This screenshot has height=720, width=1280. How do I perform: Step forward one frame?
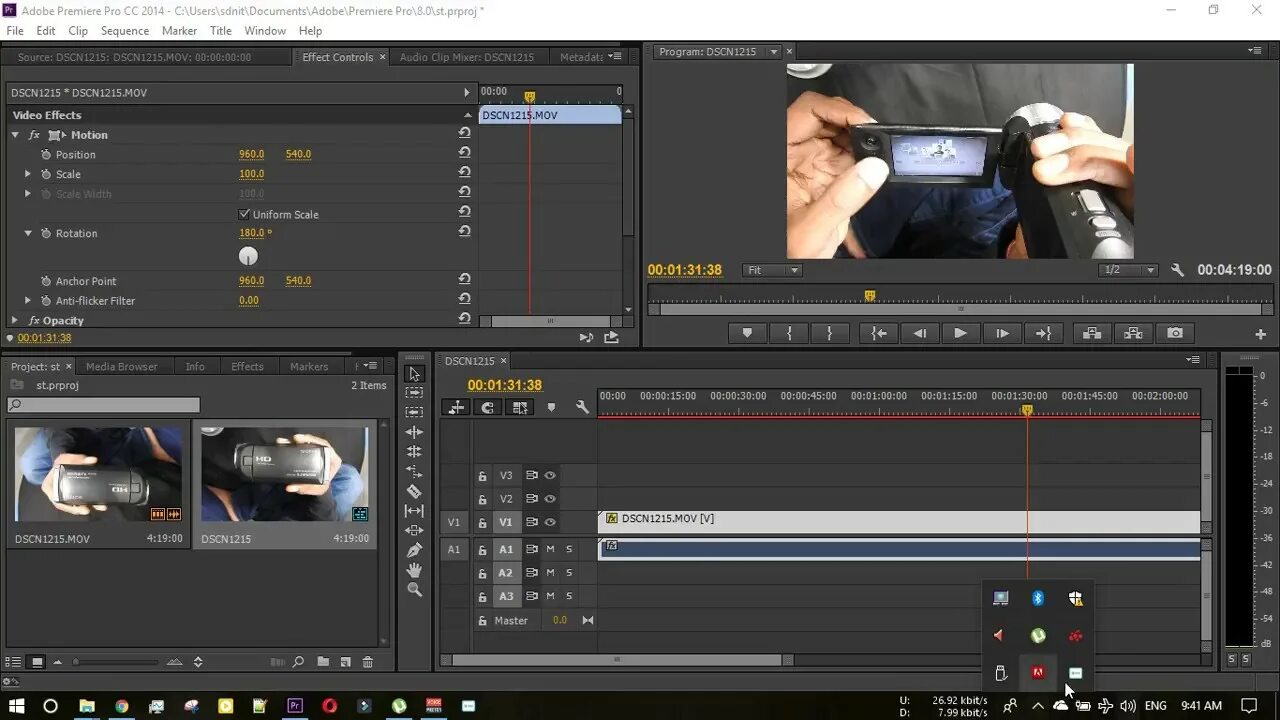[1001, 334]
